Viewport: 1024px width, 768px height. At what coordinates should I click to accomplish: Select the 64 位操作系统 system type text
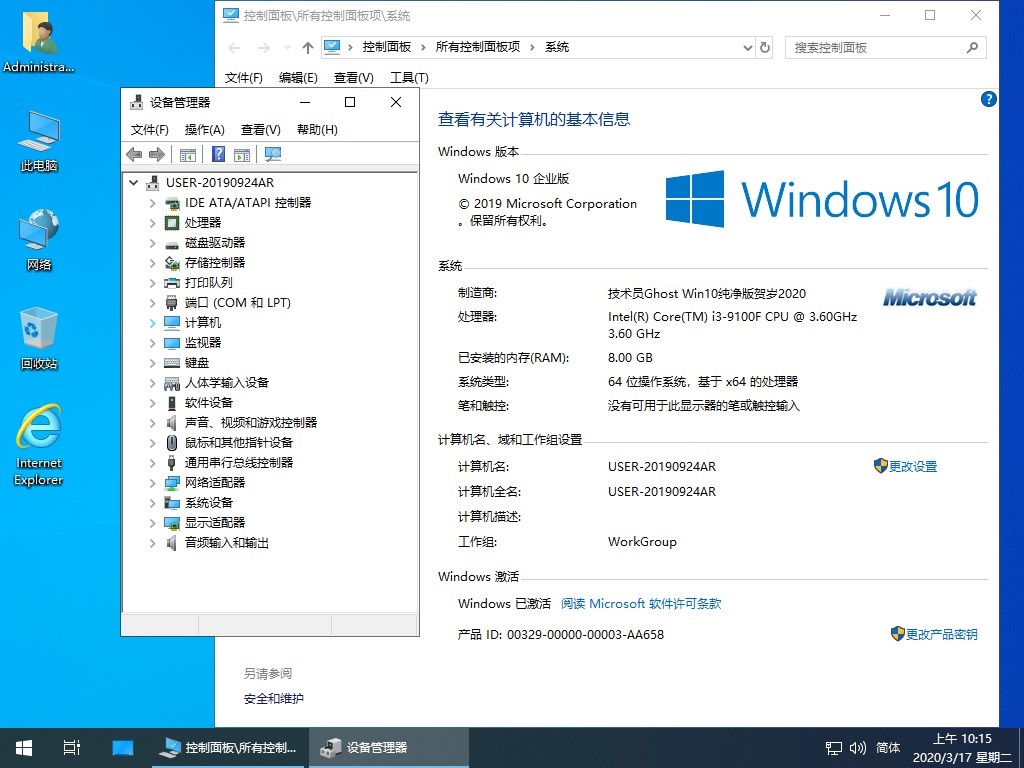click(x=703, y=381)
